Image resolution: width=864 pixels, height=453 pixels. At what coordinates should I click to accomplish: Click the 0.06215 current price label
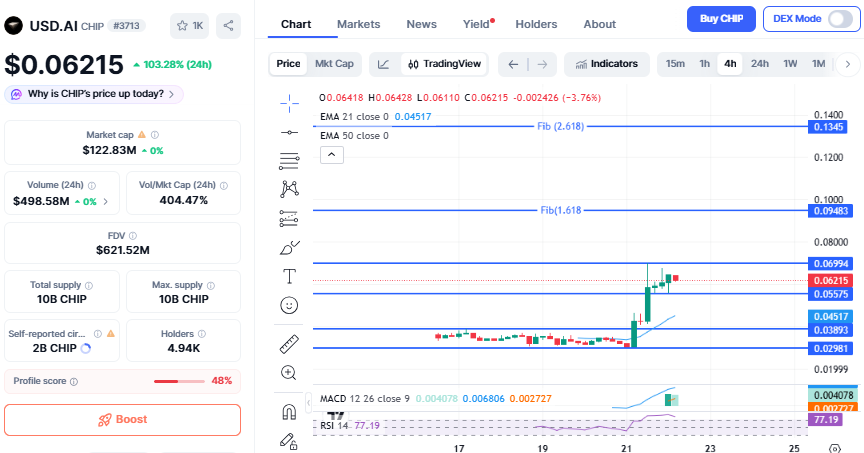[831, 281]
